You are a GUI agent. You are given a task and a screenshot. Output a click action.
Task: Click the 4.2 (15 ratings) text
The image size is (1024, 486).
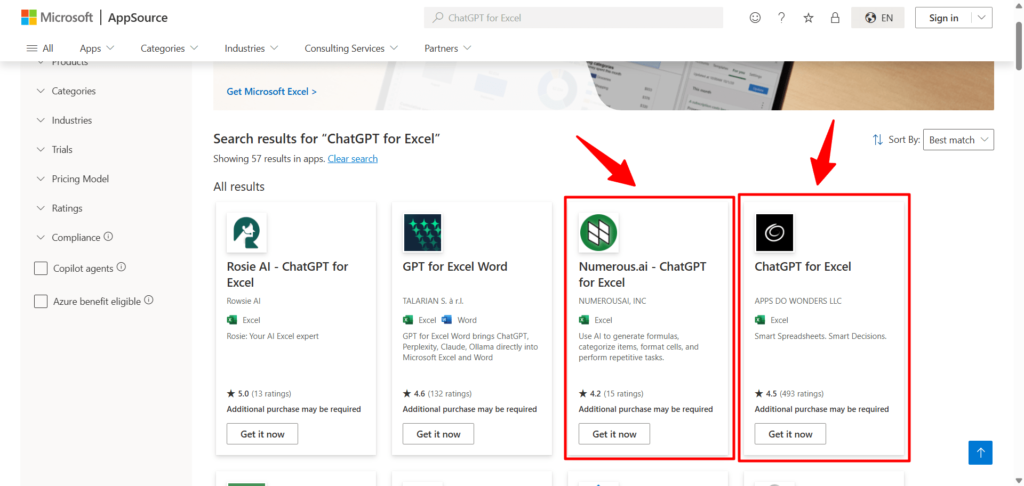click(x=611, y=394)
